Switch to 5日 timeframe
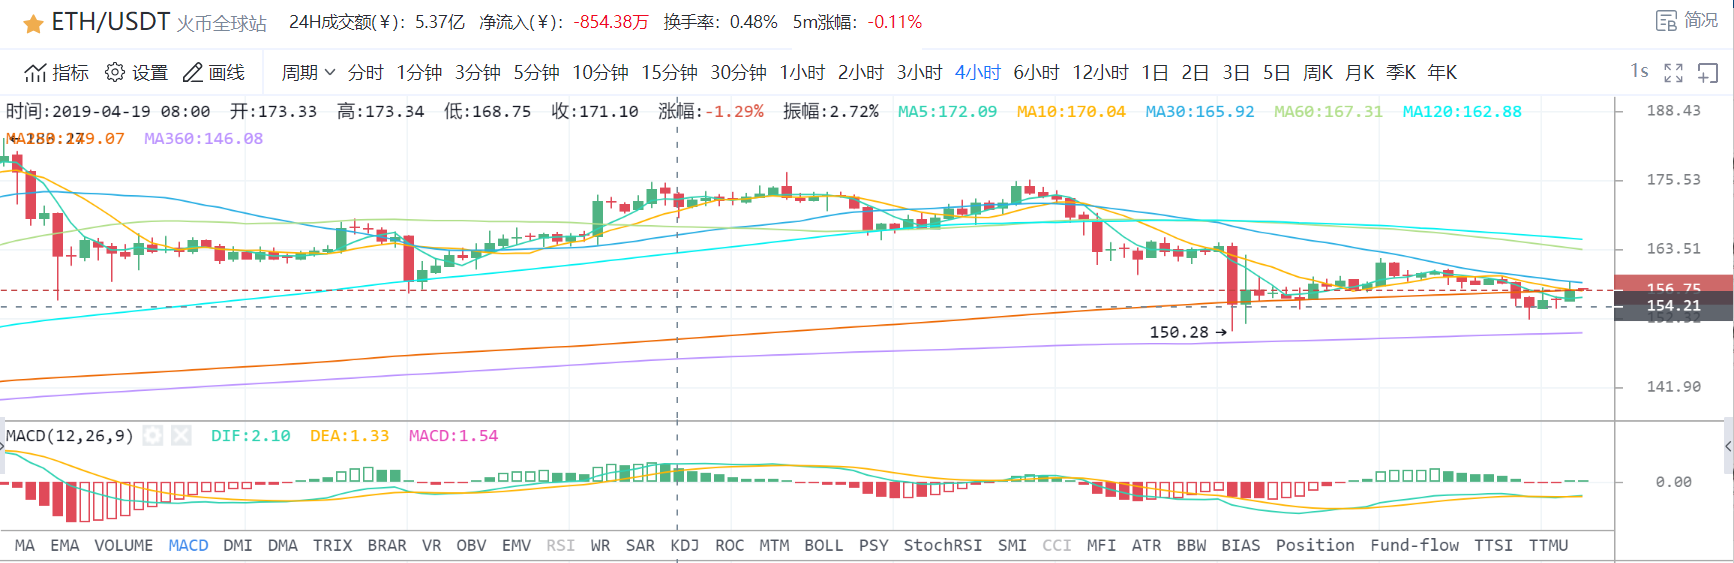 pyautogui.click(x=1277, y=73)
